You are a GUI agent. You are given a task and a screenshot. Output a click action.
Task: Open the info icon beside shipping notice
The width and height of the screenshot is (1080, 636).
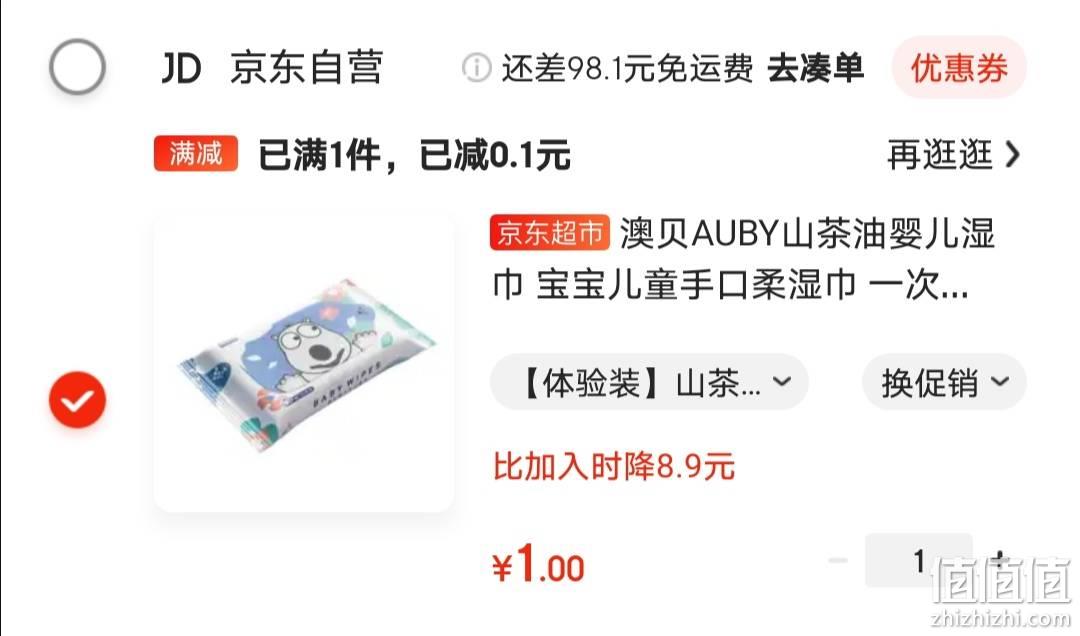point(476,68)
